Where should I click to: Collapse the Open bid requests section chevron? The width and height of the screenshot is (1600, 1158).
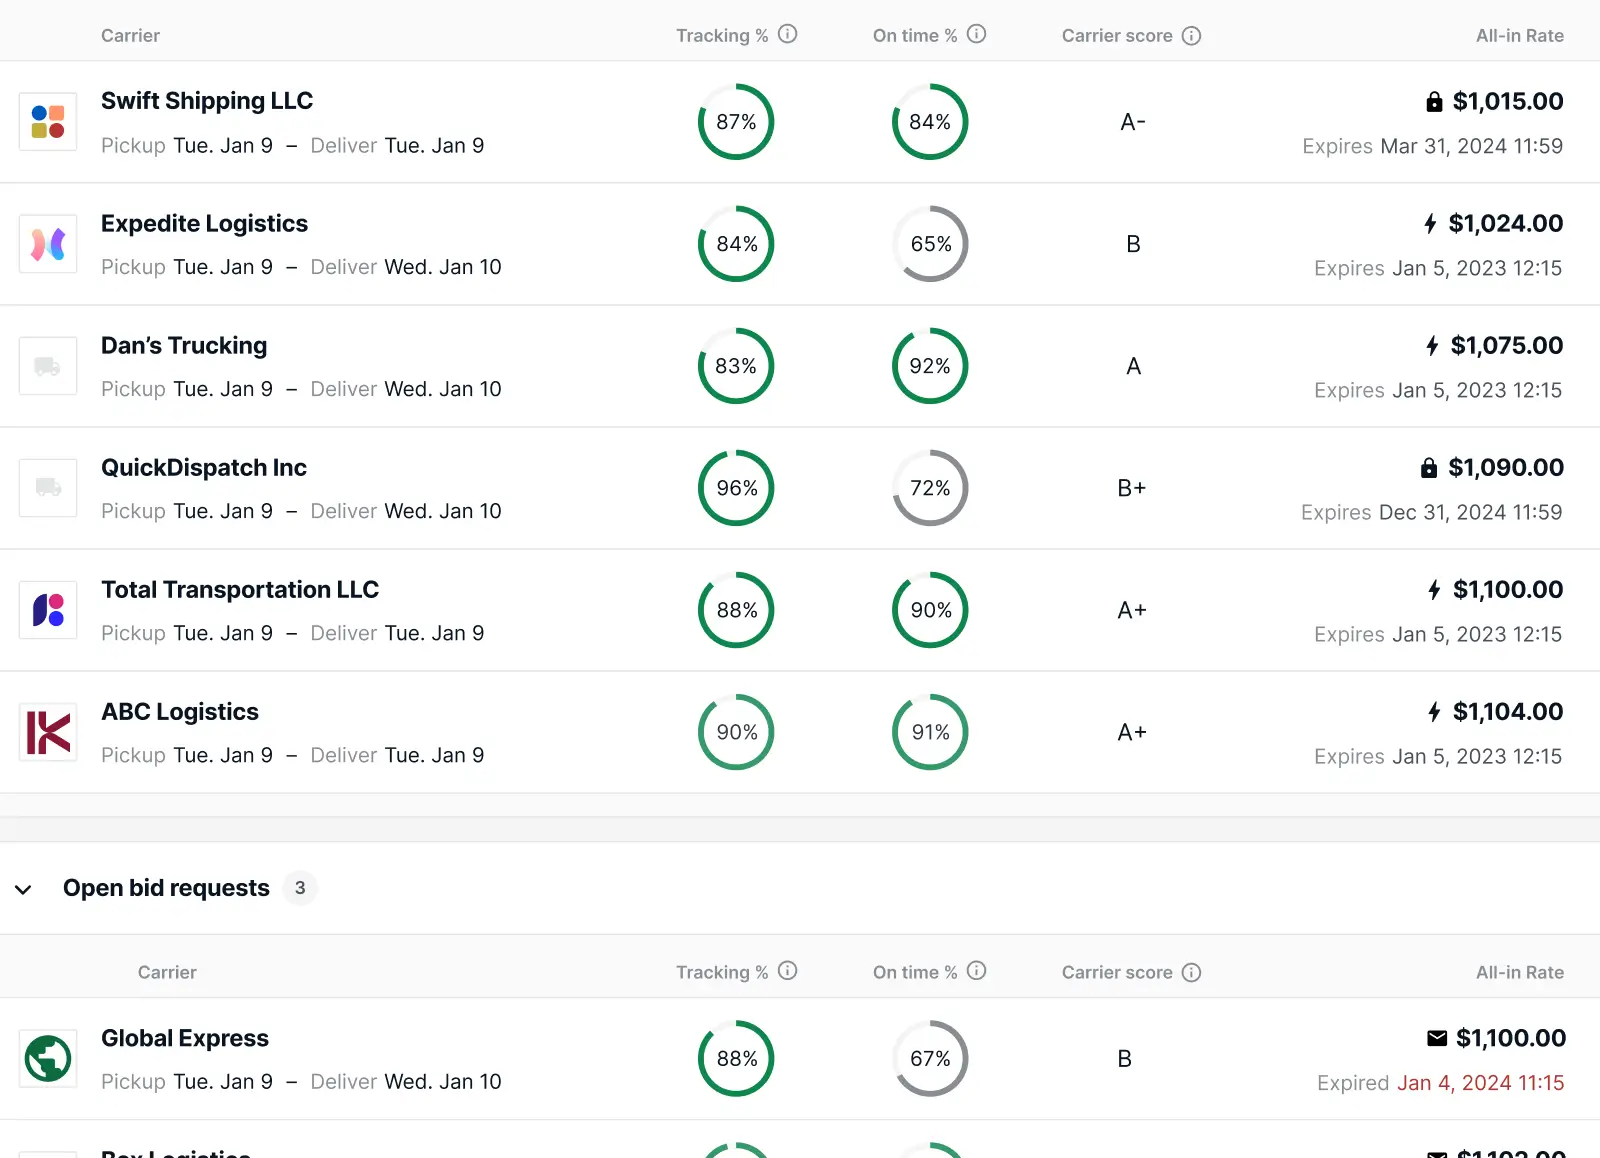click(23, 889)
